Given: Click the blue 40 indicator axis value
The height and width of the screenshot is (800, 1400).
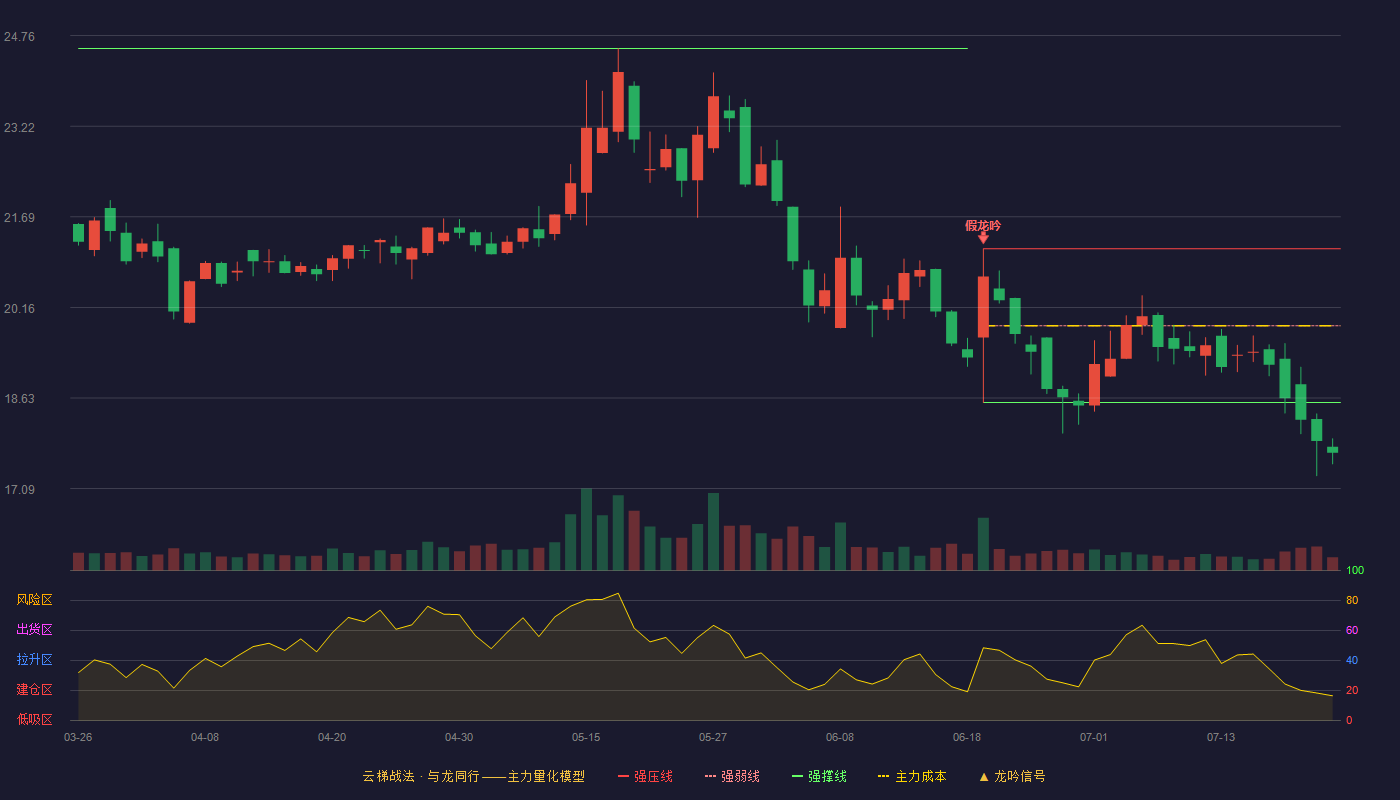Looking at the screenshot, I should tap(1352, 661).
